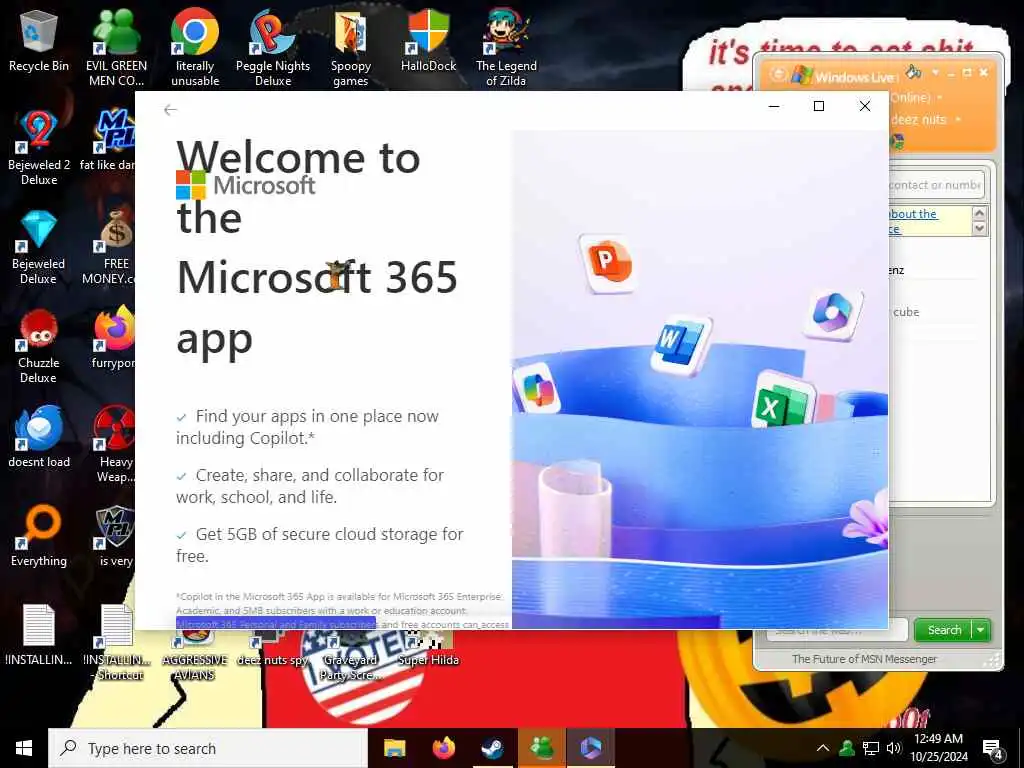Click 'The Future of MSN Messenger' footer text
The height and width of the screenshot is (768, 1024).
coord(864,659)
